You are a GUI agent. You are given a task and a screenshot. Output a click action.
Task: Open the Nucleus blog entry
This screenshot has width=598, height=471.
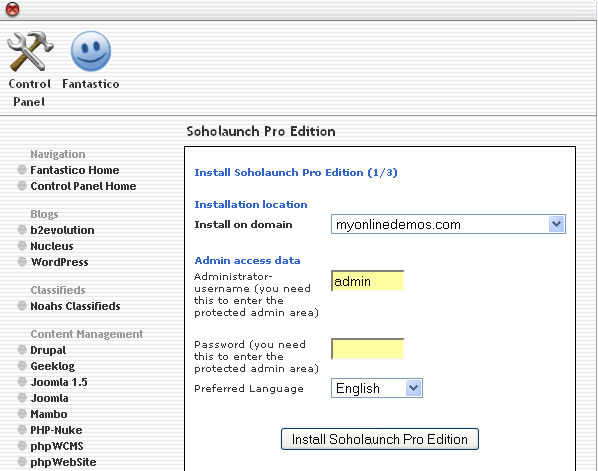click(51, 246)
